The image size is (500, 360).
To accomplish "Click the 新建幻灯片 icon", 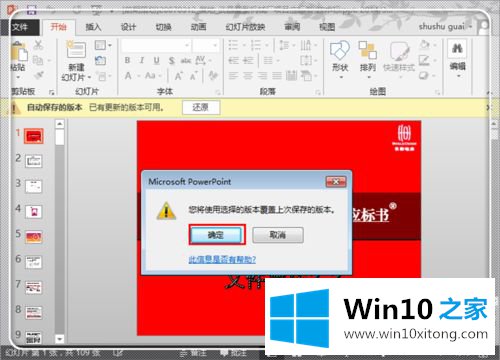I will tap(76, 50).
